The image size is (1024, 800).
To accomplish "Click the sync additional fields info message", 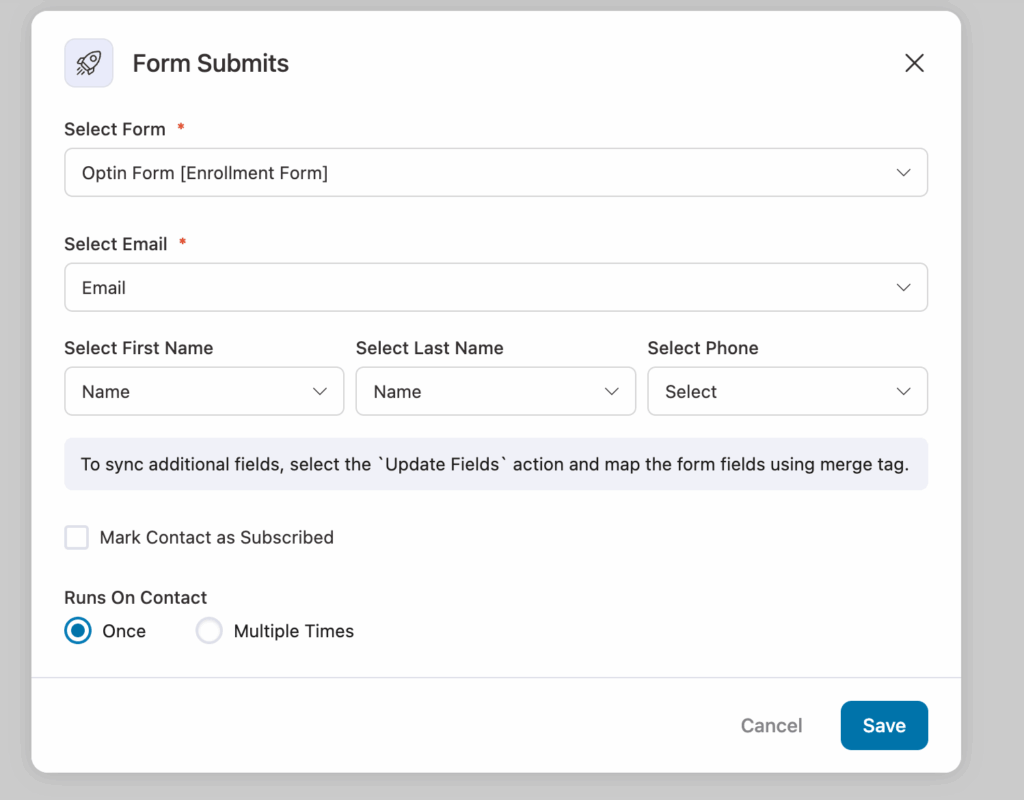I will [496, 464].
